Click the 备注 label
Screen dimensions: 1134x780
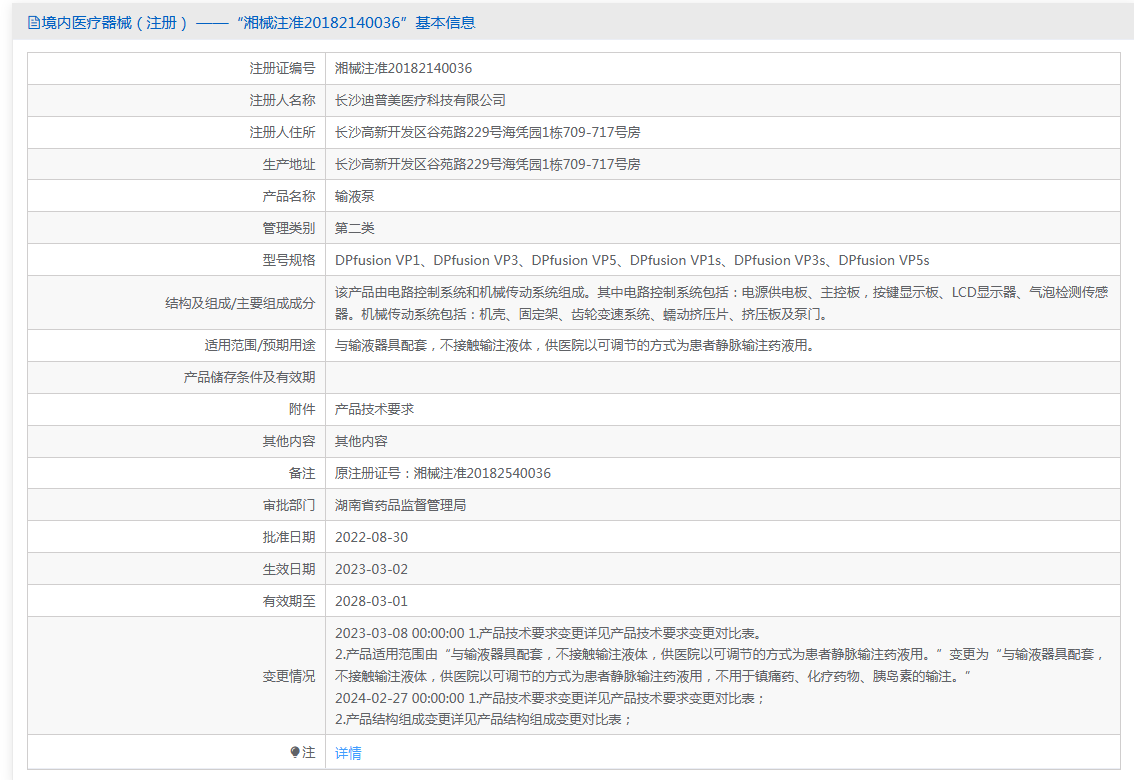point(302,473)
